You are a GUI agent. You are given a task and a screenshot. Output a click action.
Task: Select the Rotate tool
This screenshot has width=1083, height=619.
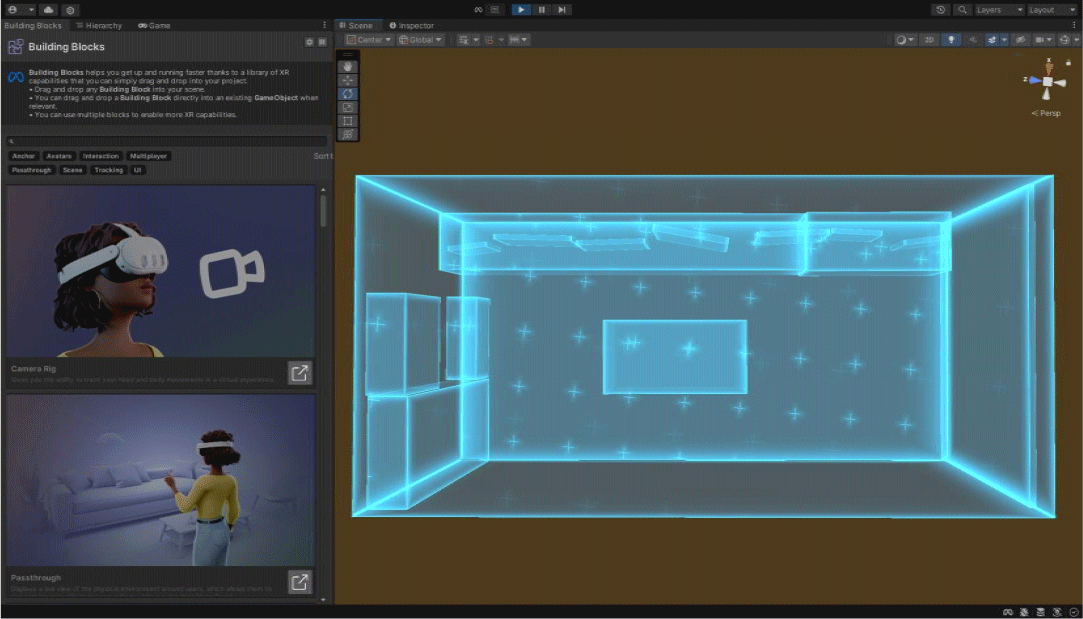(347, 93)
